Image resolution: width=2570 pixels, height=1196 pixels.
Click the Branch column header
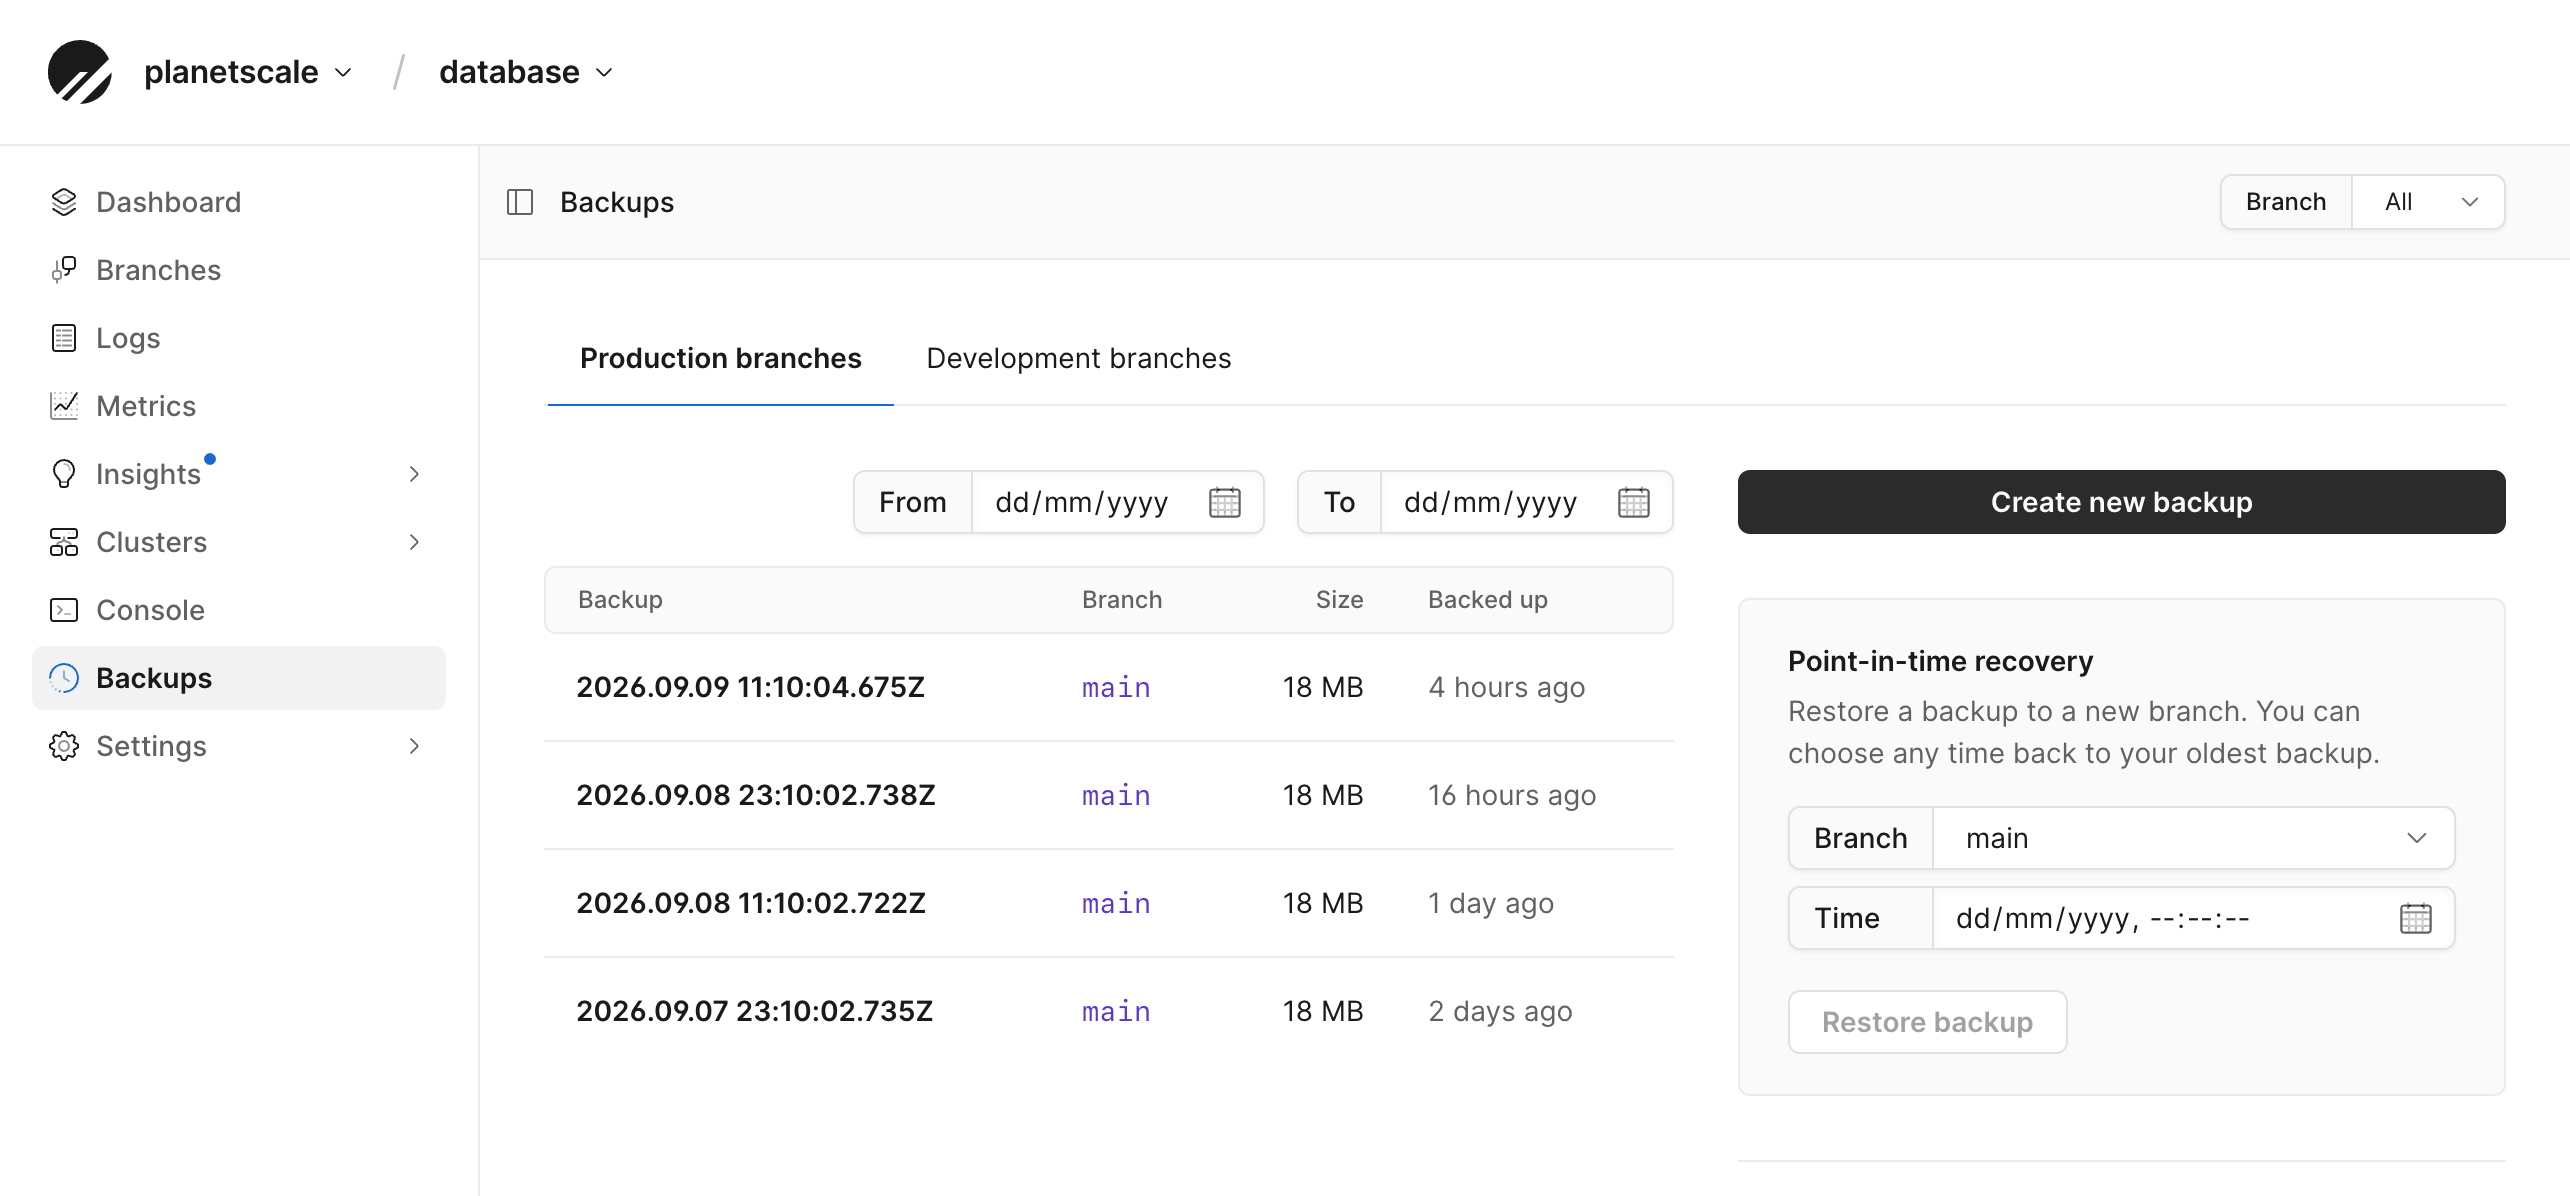[1122, 599]
